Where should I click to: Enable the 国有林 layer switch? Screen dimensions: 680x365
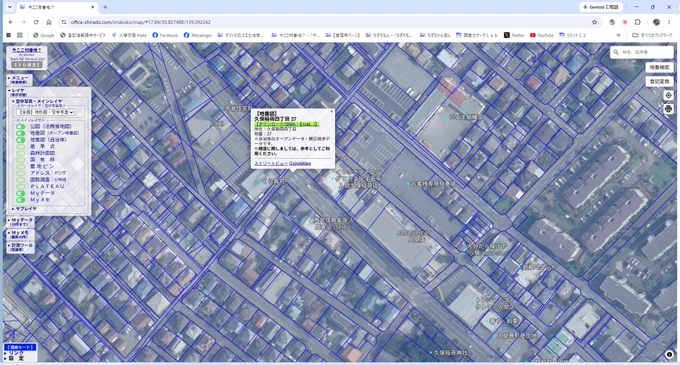click(x=20, y=160)
